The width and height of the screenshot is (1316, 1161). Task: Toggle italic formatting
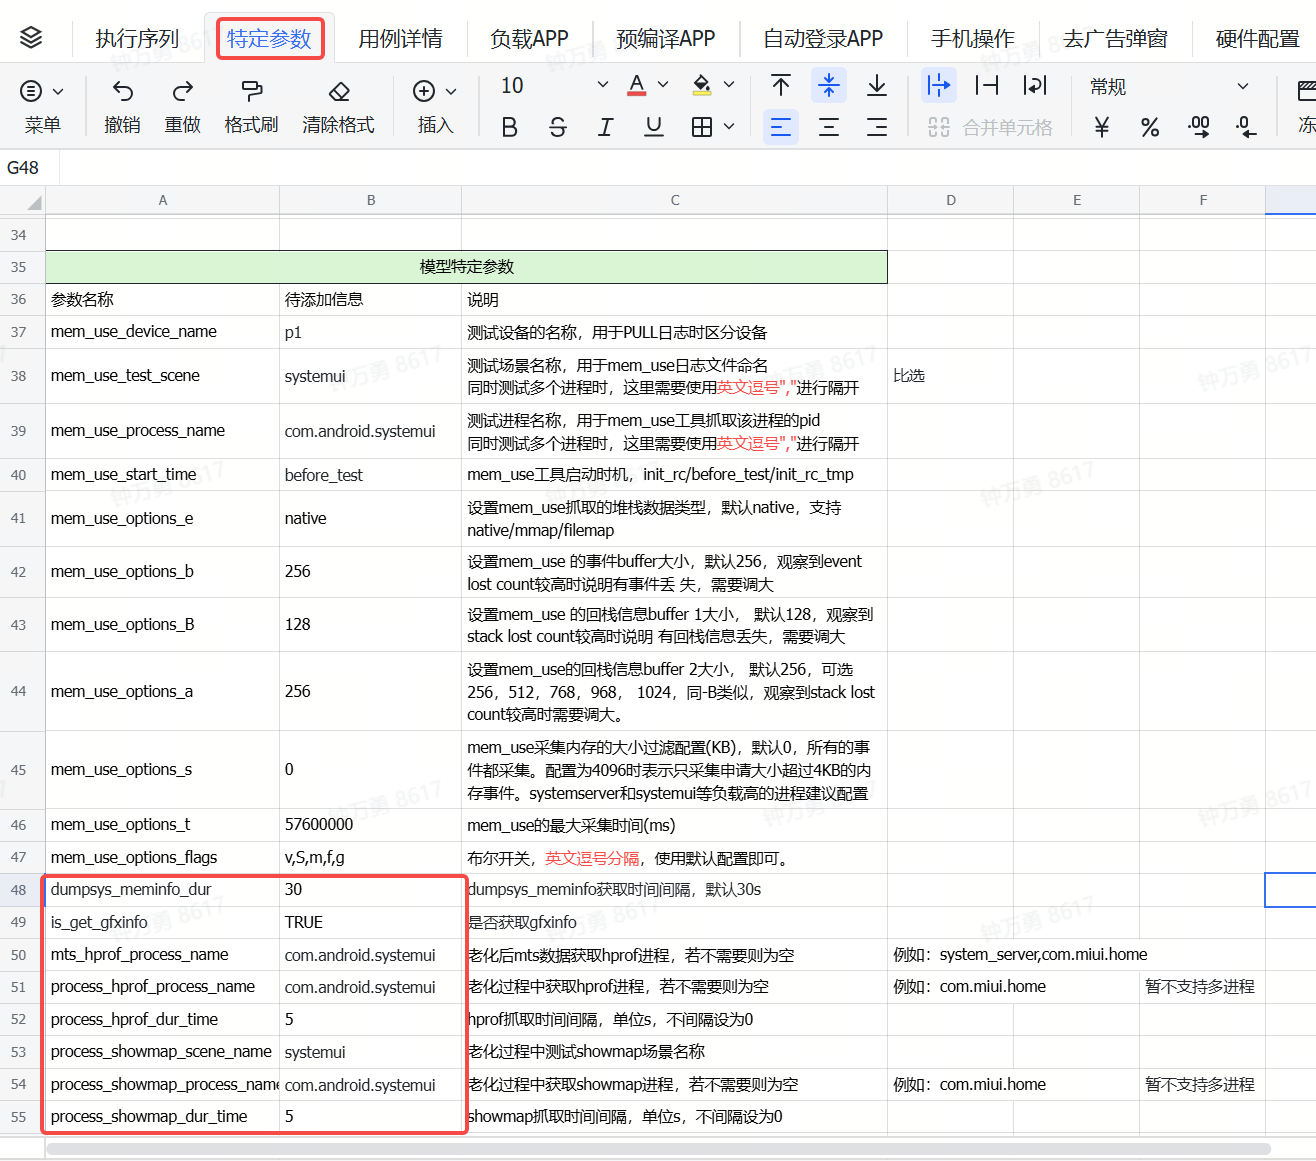[605, 127]
